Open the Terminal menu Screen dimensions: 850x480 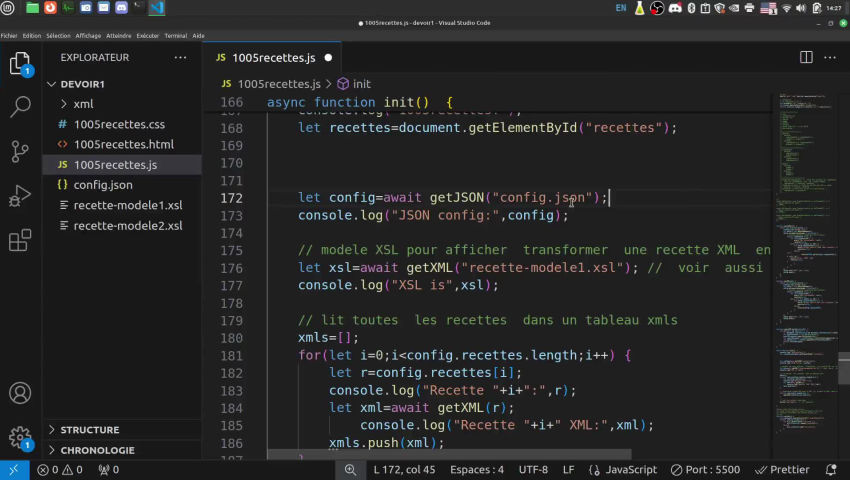point(175,35)
